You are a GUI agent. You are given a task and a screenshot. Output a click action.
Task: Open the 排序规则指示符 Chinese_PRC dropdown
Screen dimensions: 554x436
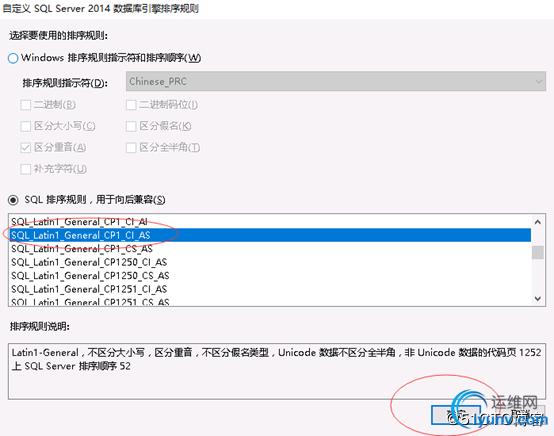pos(336,81)
